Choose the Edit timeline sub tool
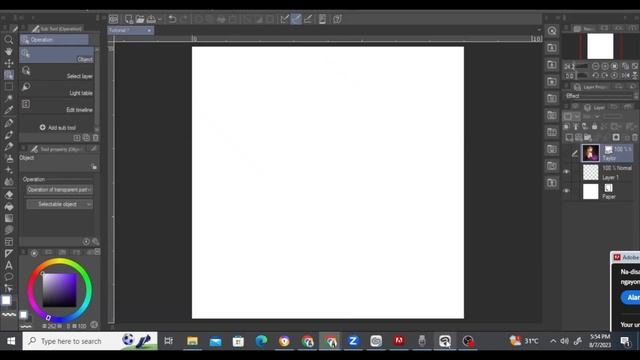 [x=57, y=105]
